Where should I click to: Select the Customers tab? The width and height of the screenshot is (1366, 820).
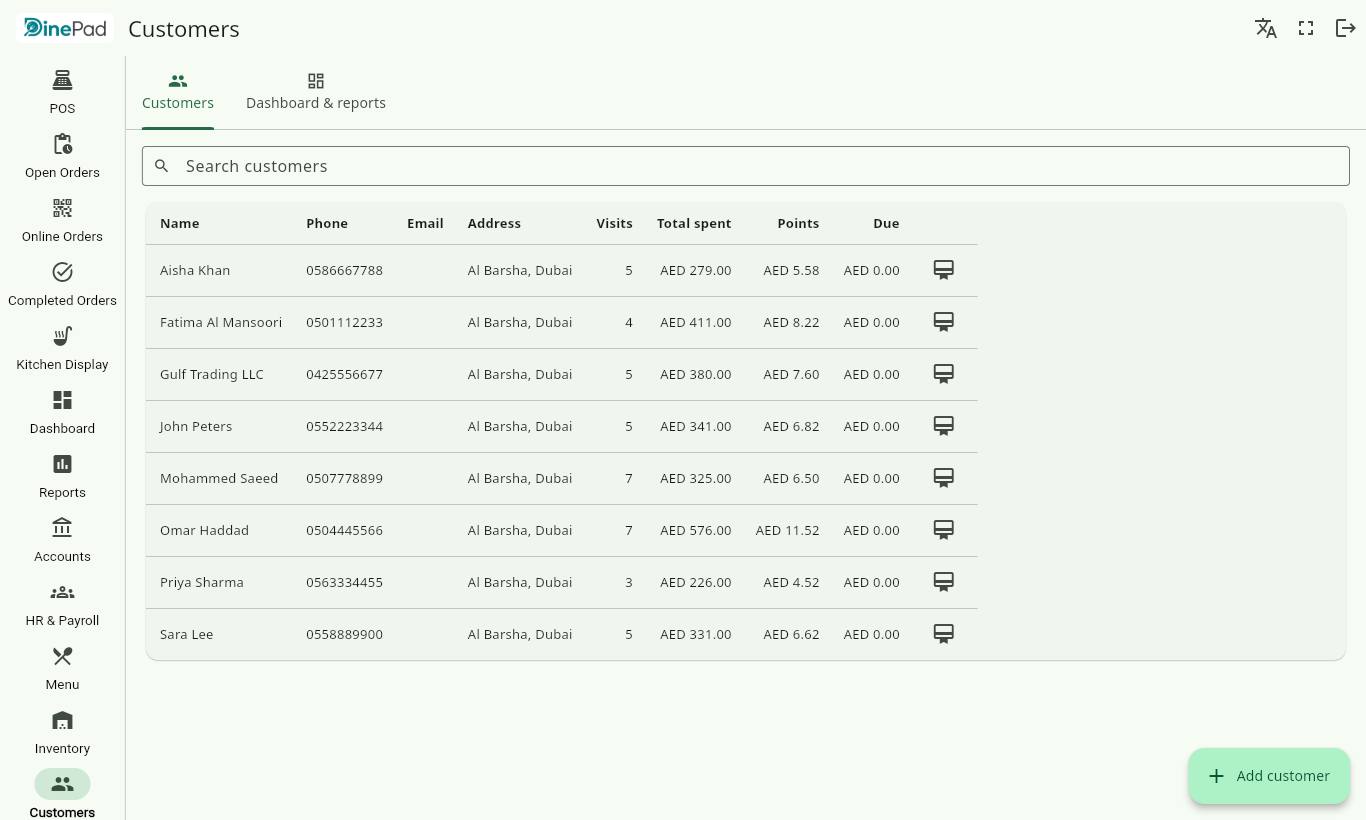click(x=178, y=92)
